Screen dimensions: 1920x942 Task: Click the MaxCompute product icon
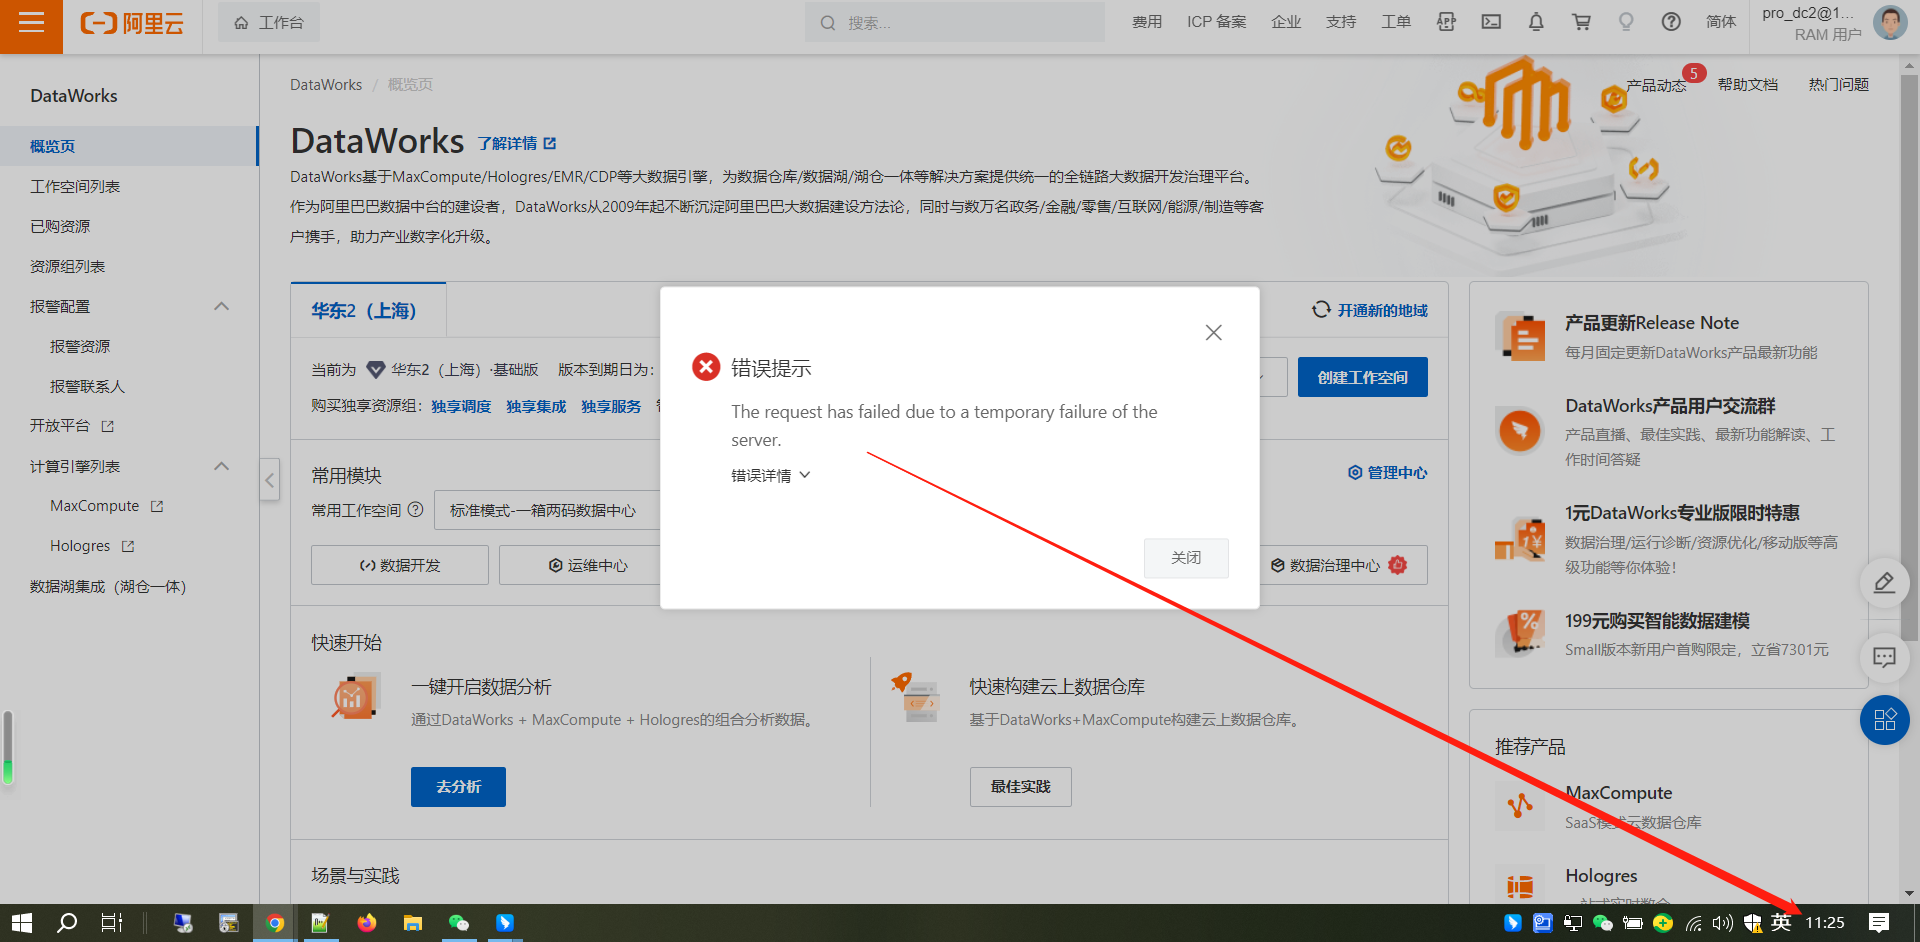(1520, 806)
